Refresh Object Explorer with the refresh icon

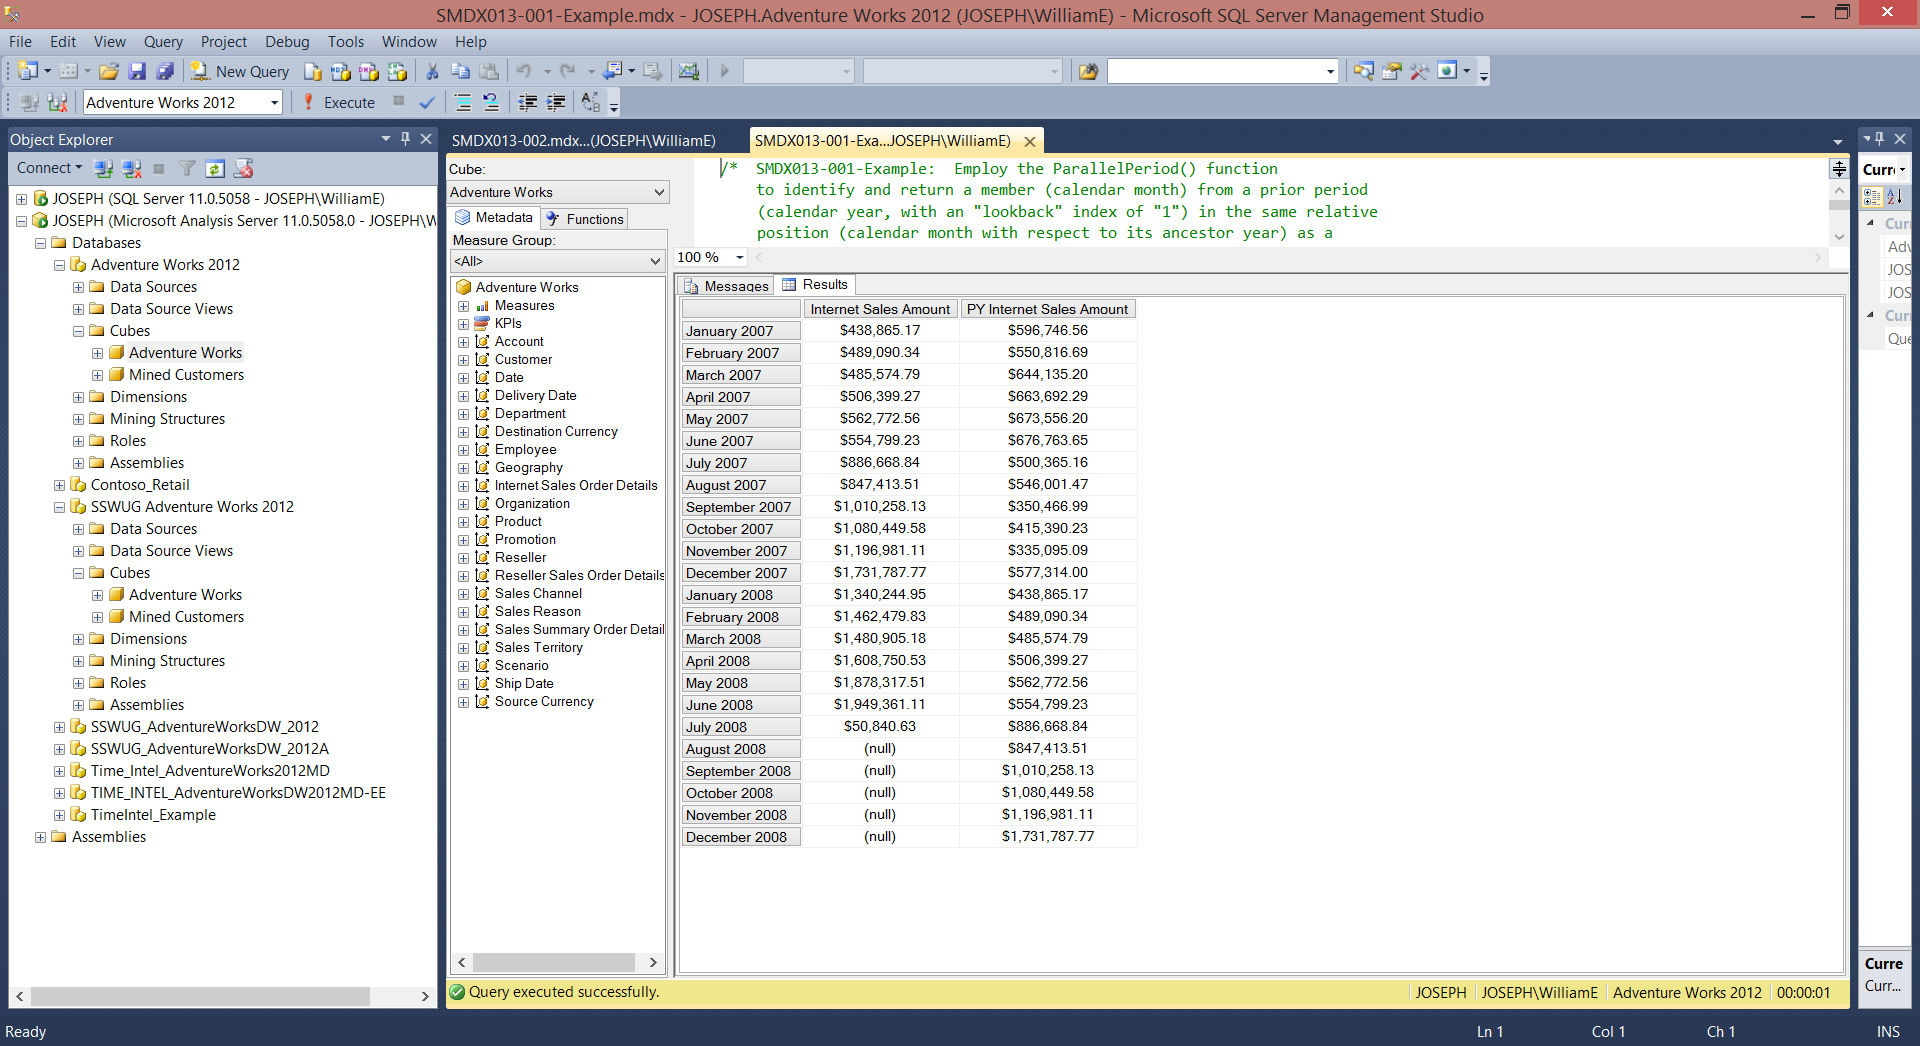(x=215, y=168)
